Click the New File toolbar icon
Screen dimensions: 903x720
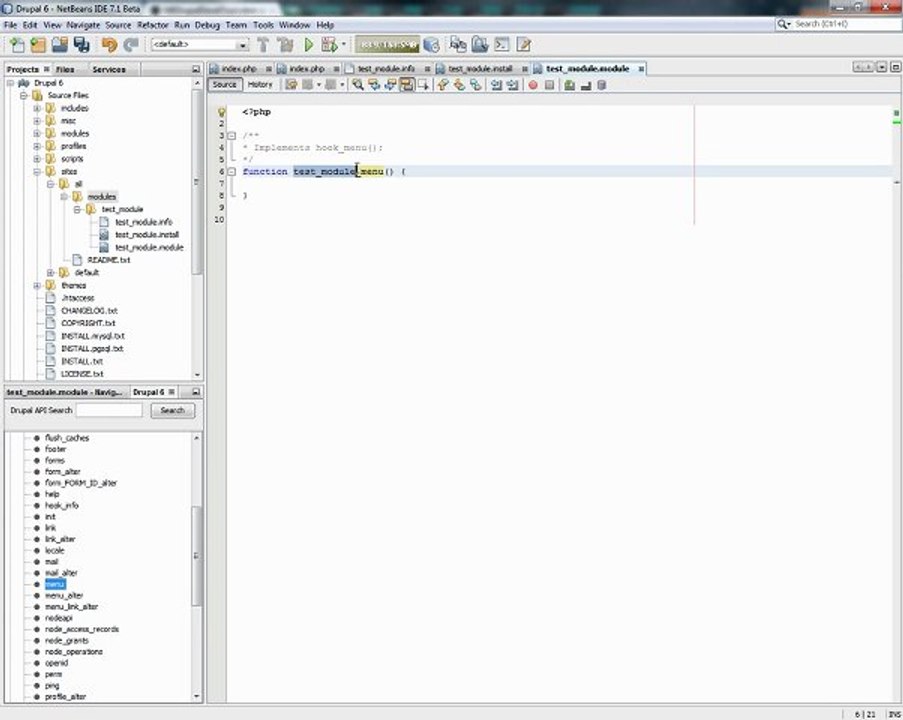pyautogui.click(x=18, y=44)
